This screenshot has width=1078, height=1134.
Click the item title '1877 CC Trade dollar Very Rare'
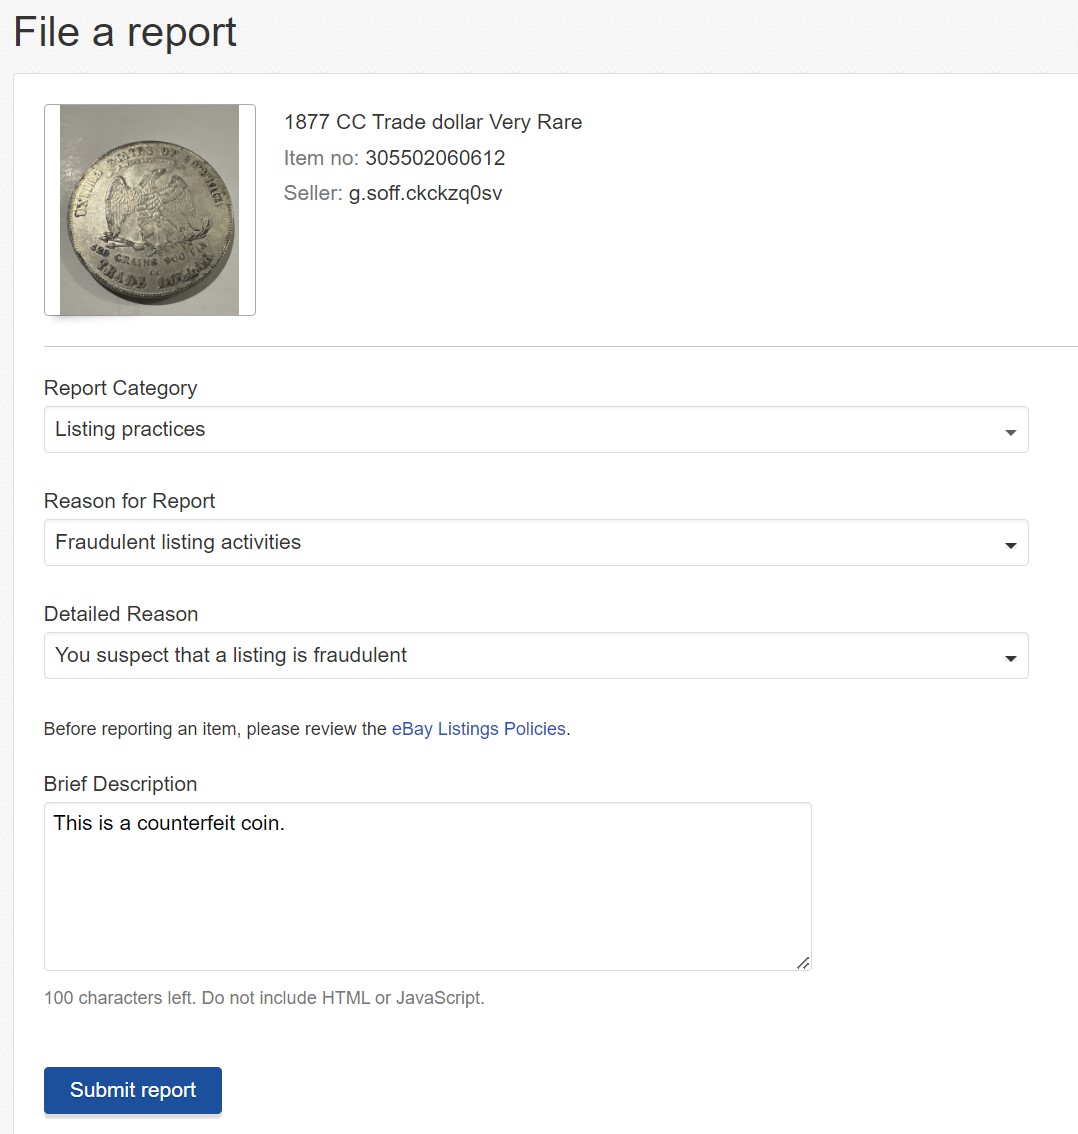432,122
